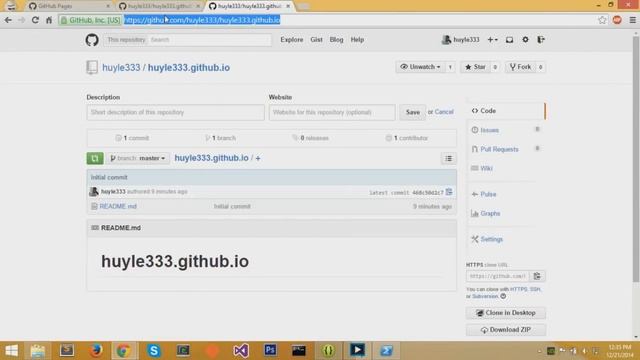Save the description and website

413,112
